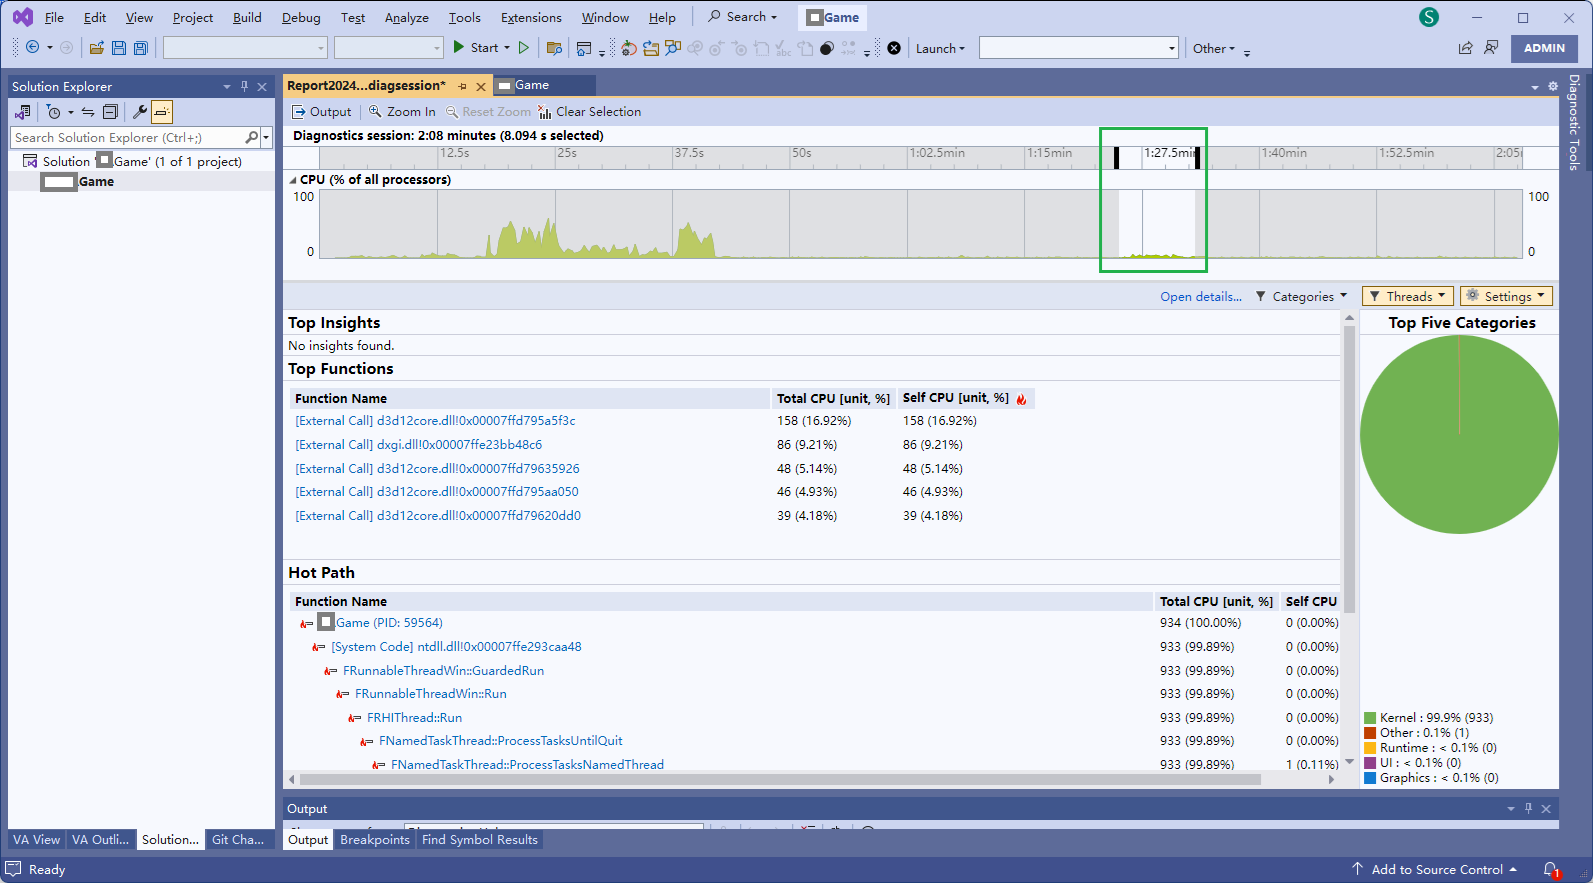Click the Save icon in toolbar
Viewport: 1593px width, 883px height.
(x=119, y=48)
